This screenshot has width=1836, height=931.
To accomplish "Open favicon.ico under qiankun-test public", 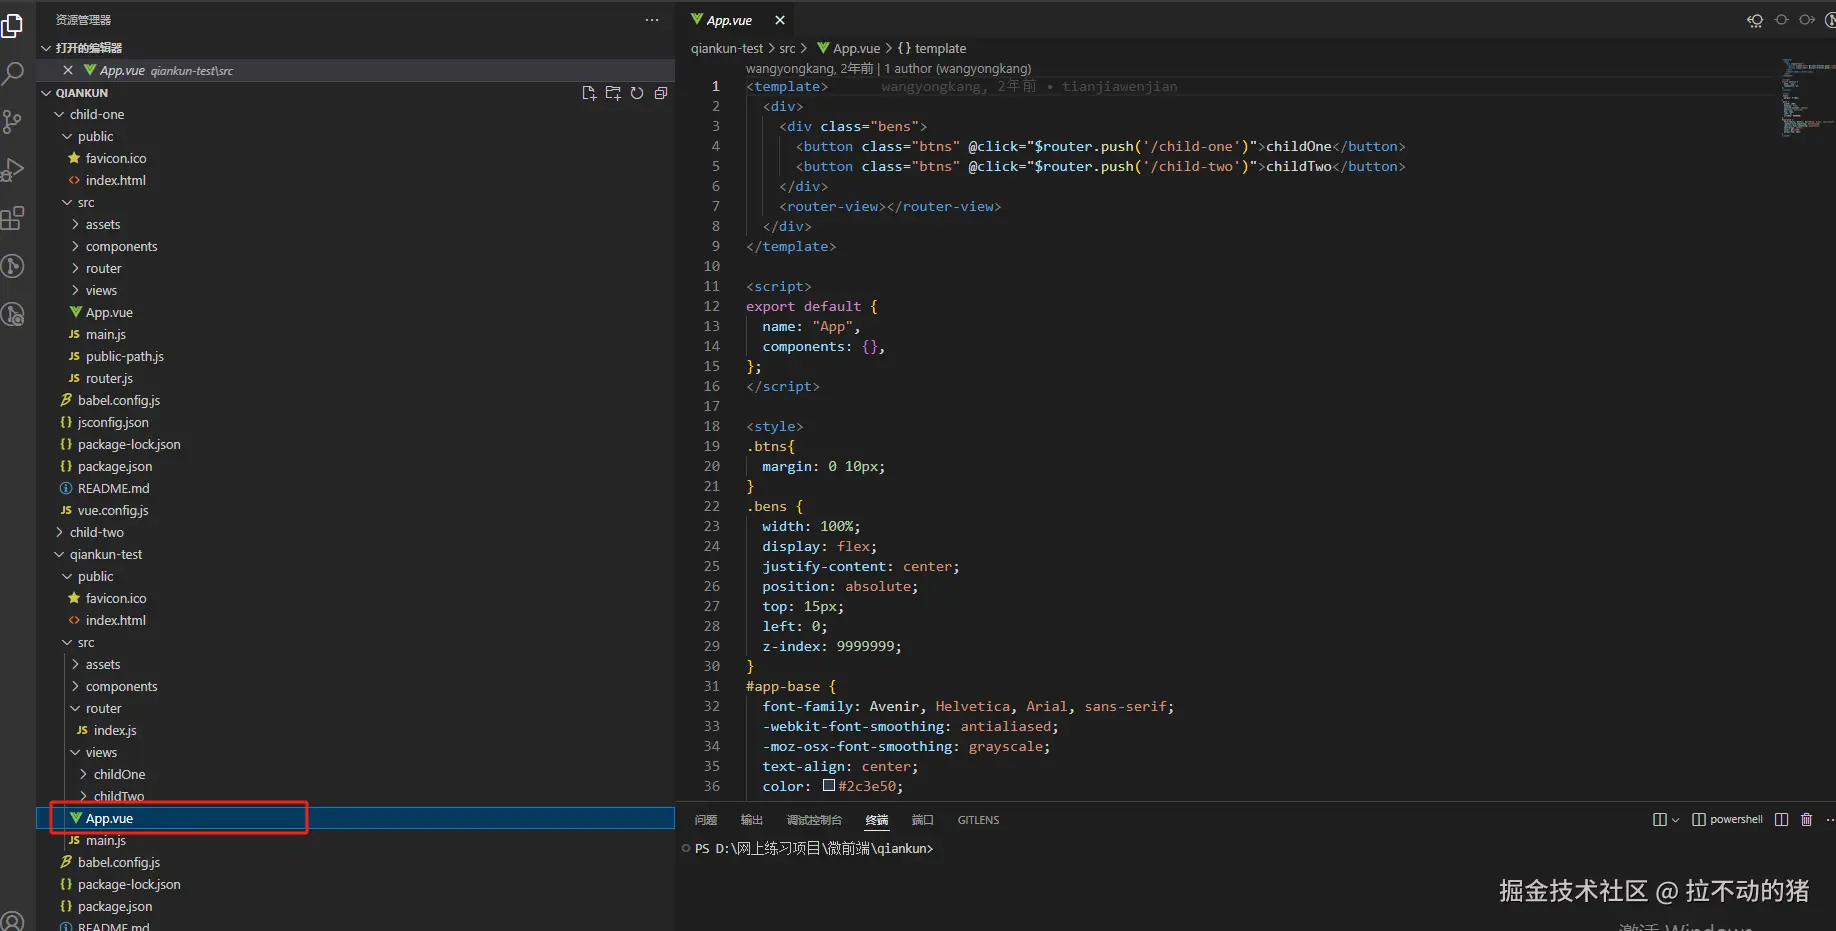I will coord(116,598).
